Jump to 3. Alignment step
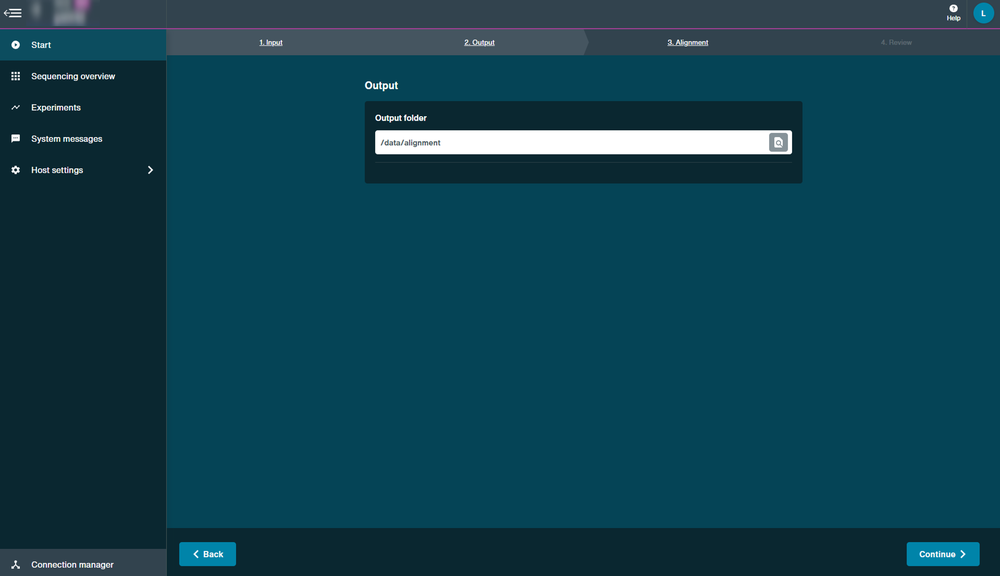The image size is (1000, 576). [x=688, y=42]
